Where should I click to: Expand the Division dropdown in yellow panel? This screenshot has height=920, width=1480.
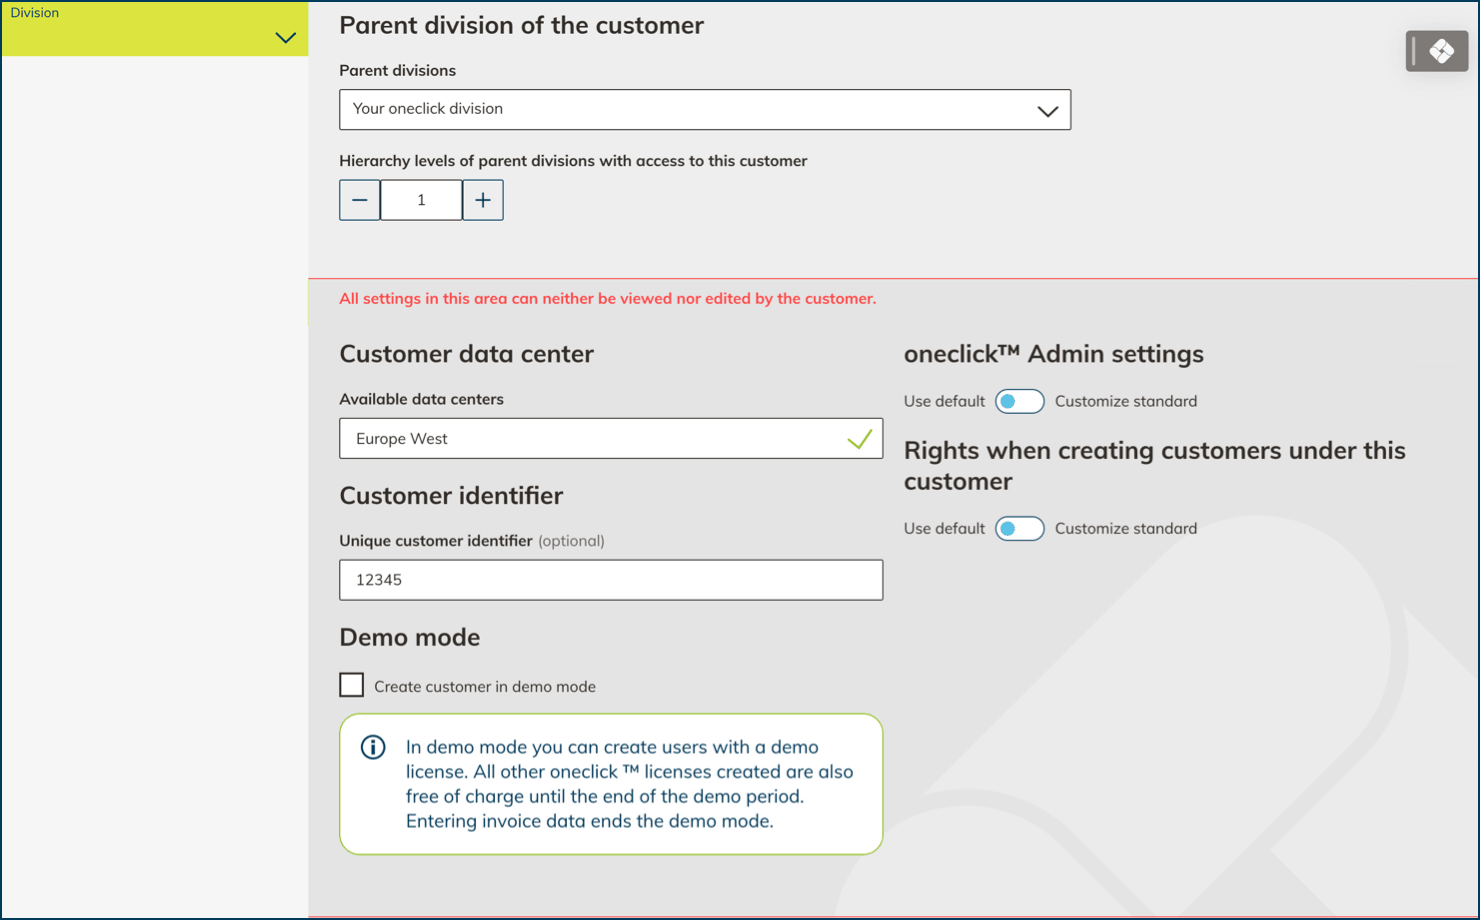[285, 38]
